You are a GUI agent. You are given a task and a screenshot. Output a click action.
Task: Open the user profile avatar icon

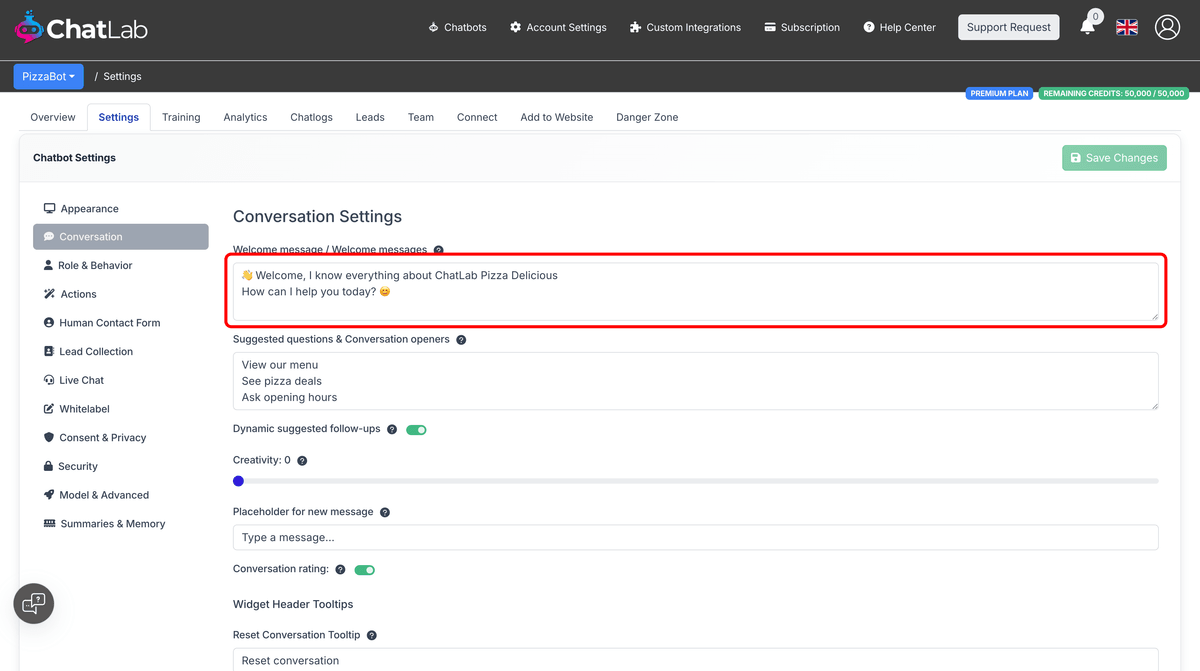pyautogui.click(x=1167, y=27)
